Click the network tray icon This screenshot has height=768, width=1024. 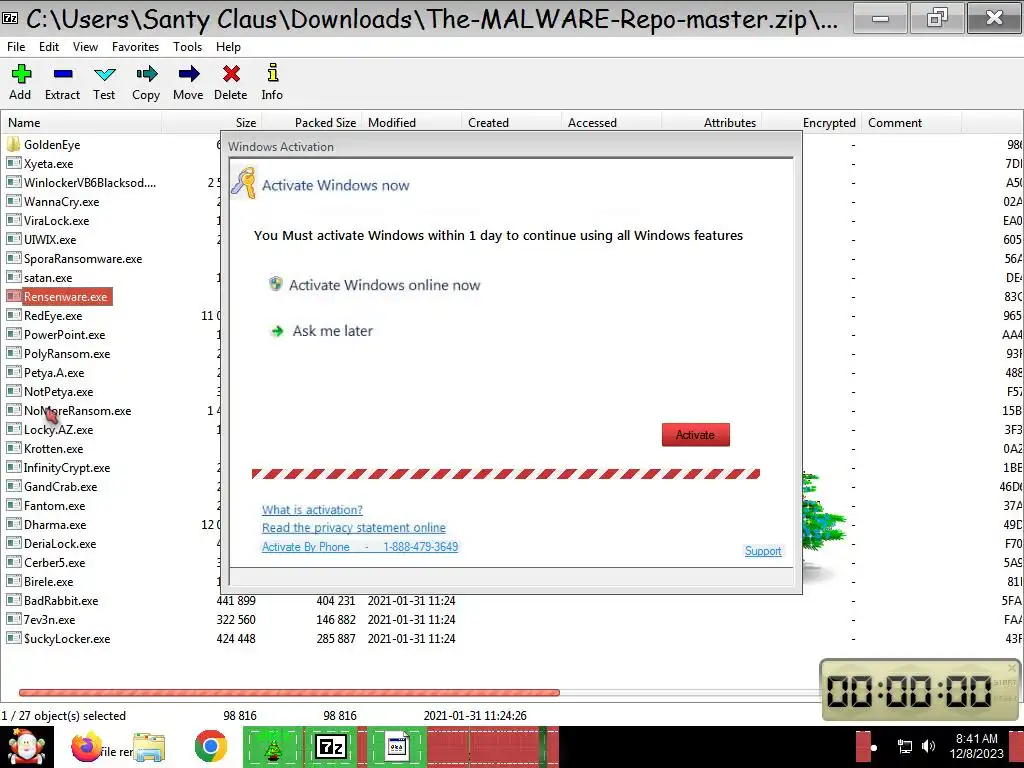905,746
